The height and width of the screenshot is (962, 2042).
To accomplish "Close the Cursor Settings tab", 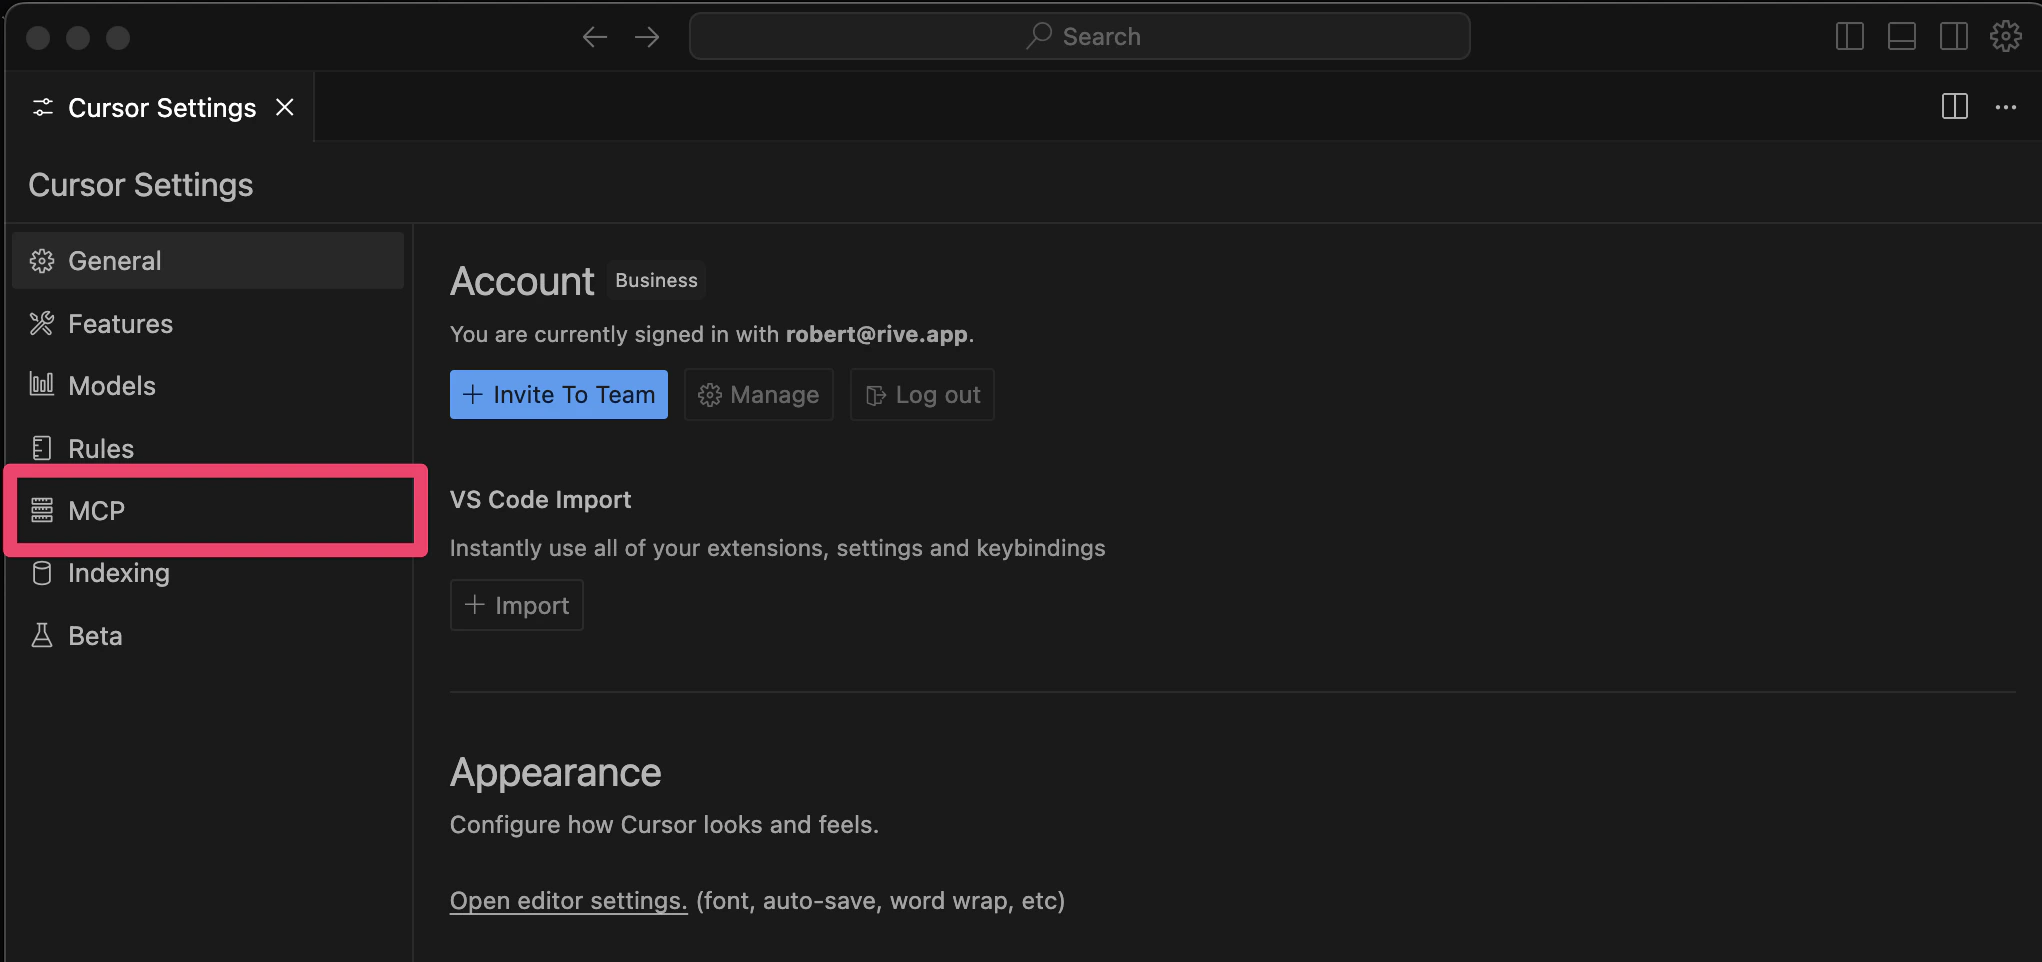I will [285, 107].
